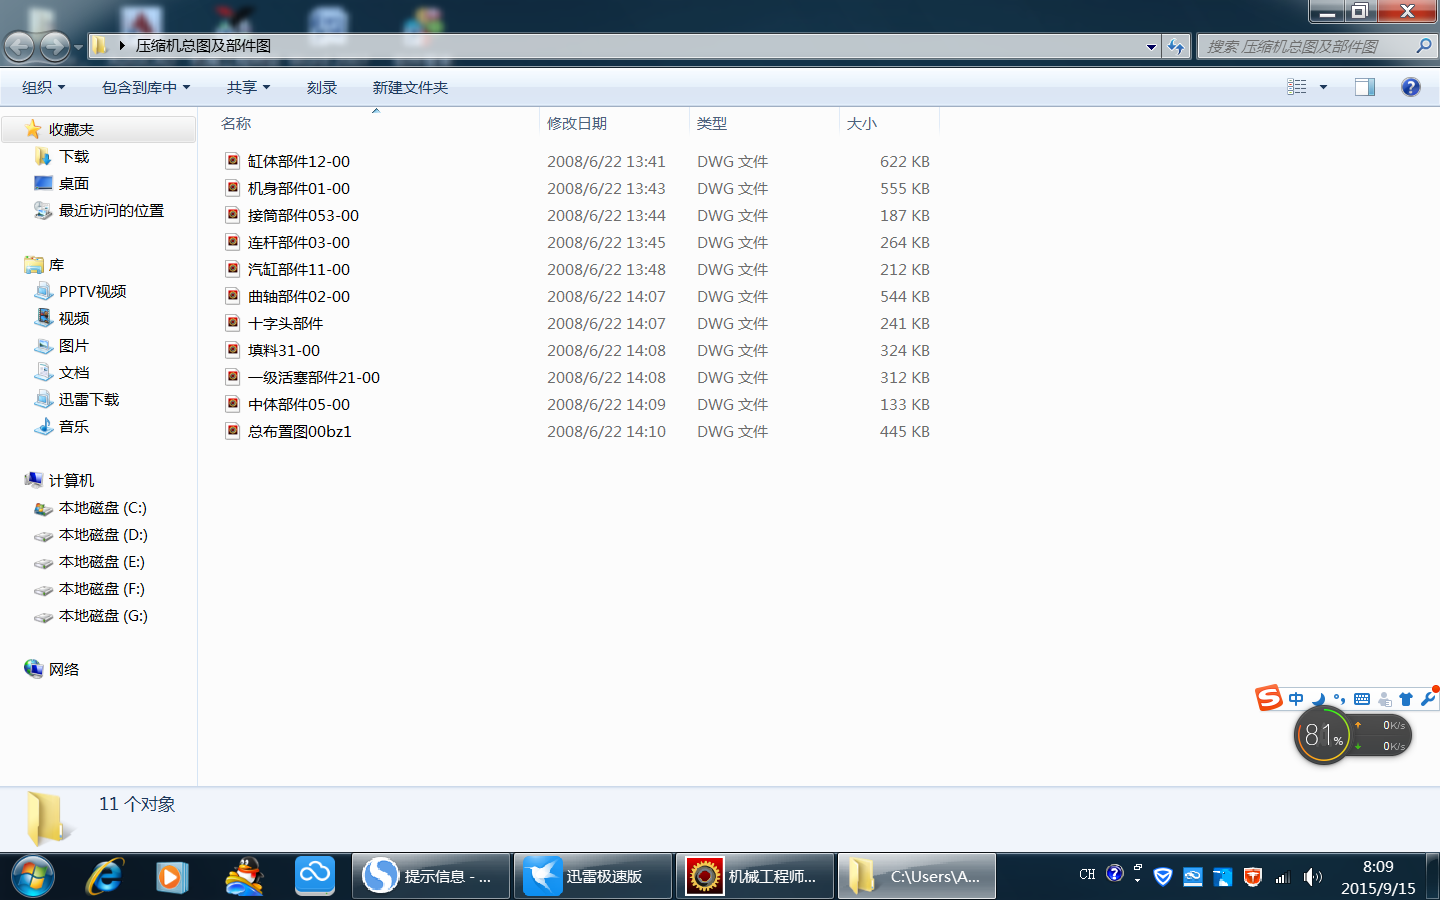This screenshot has width=1440, height=900.
Task: Click inside the folder search box
Action: coord(1300,46)
